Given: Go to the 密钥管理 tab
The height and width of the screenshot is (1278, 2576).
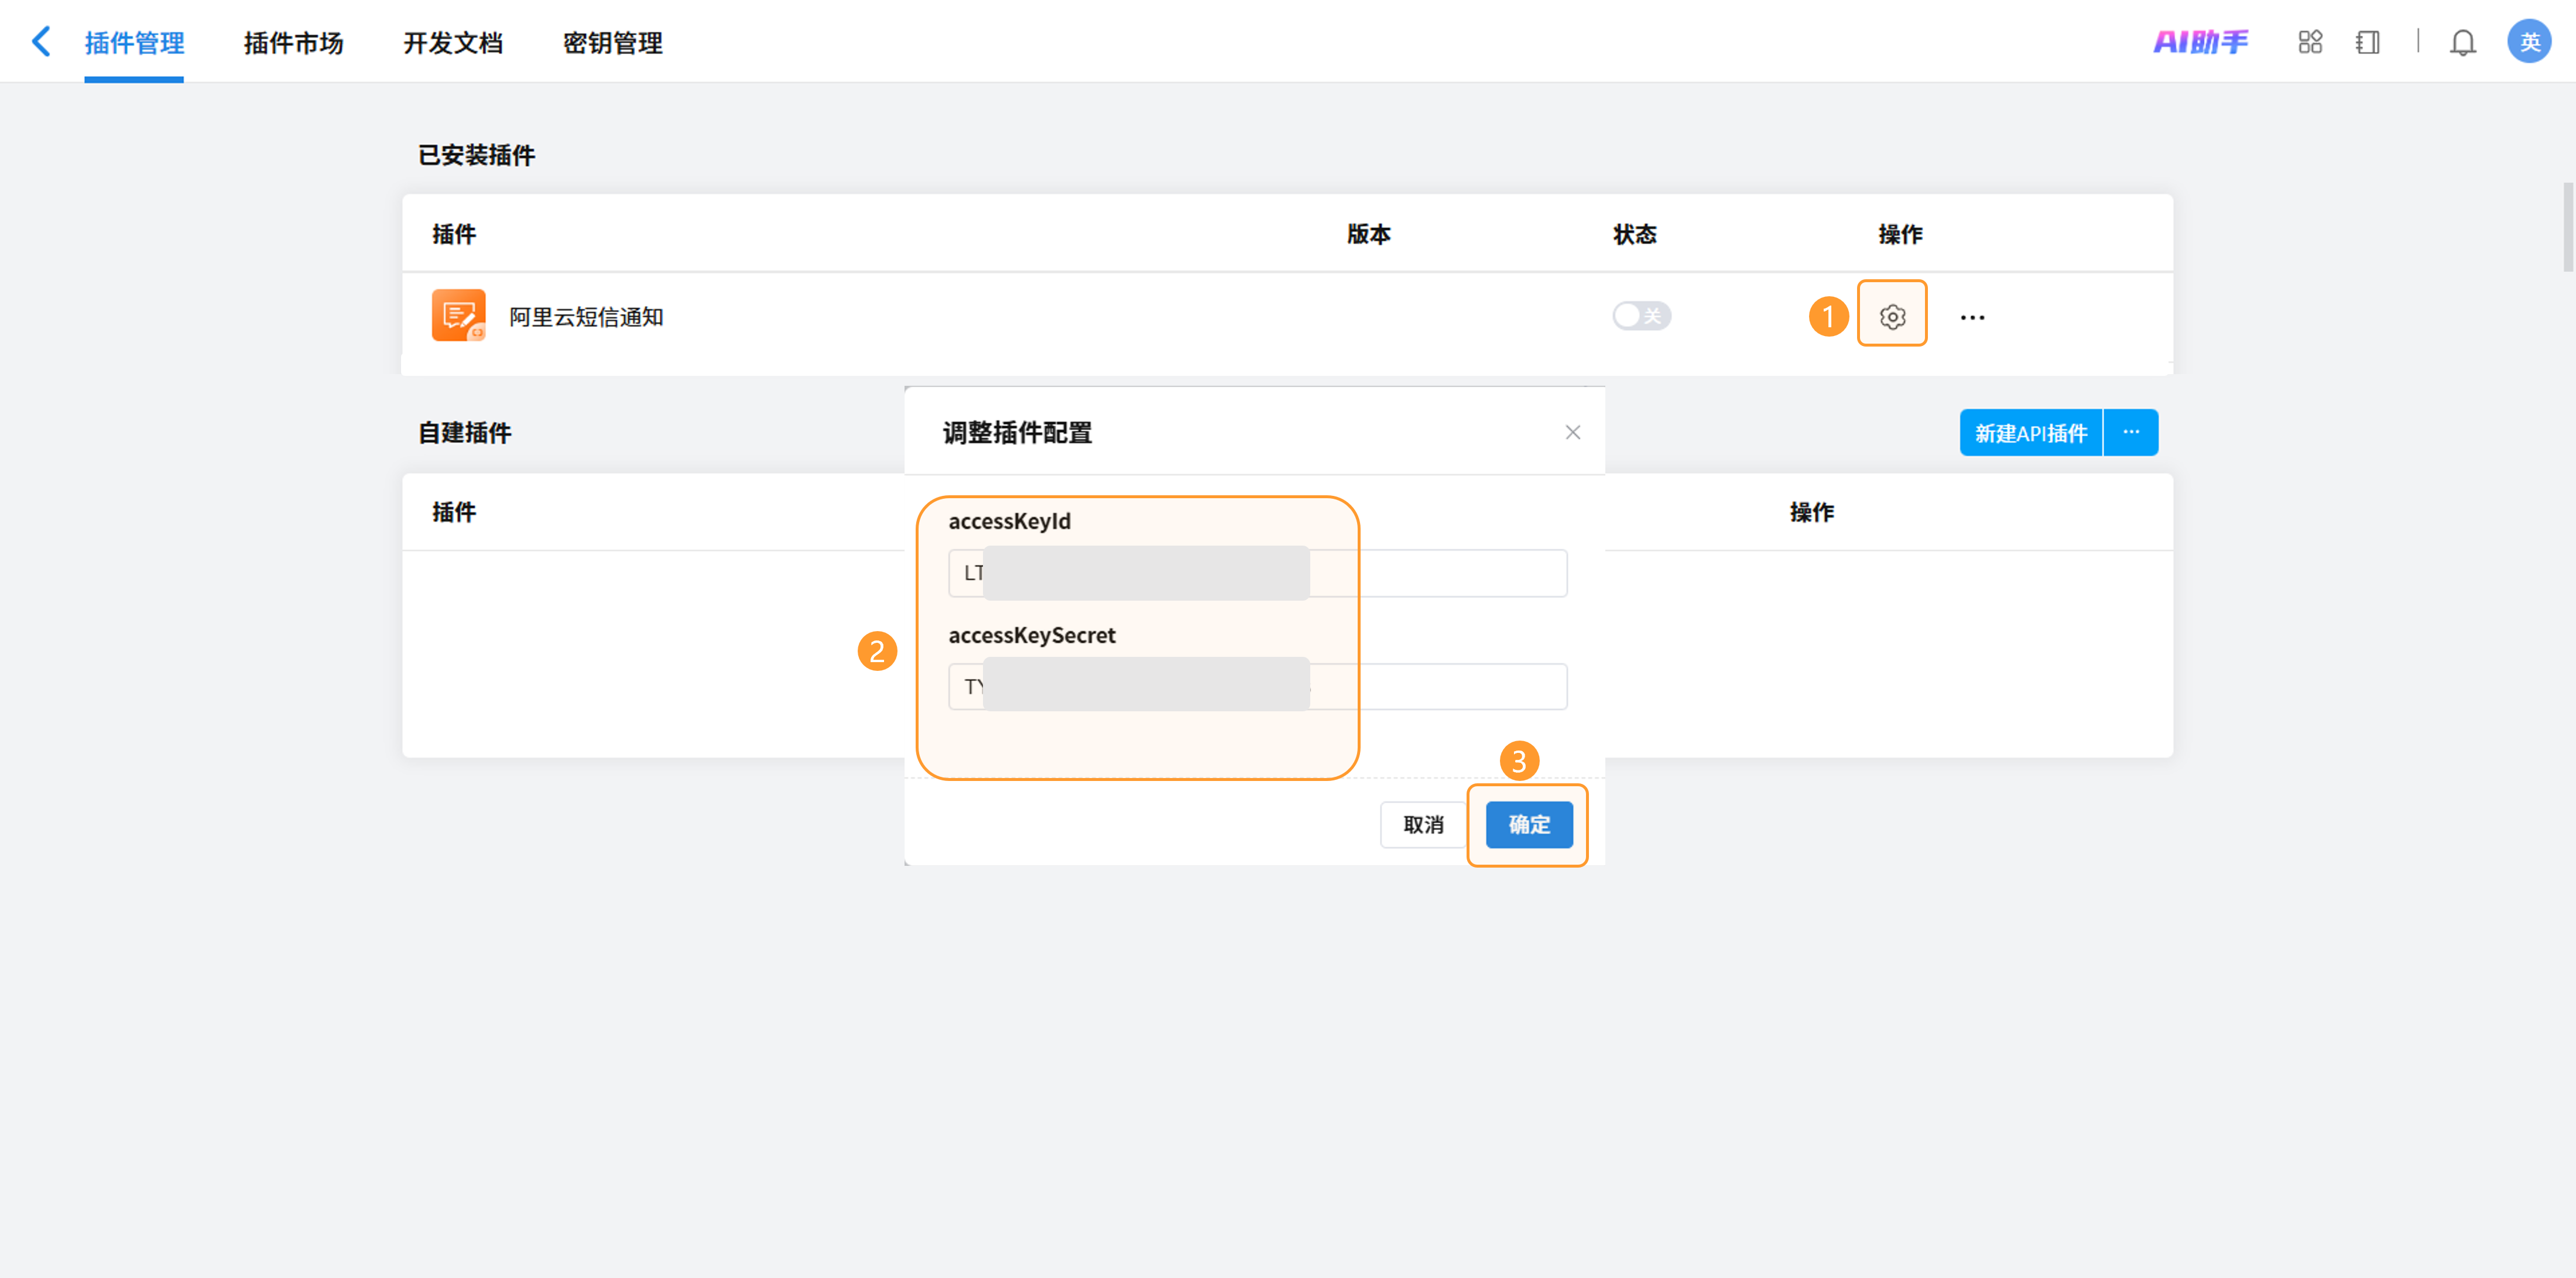Looking at the screenshot, I should [x=612, y=43].
